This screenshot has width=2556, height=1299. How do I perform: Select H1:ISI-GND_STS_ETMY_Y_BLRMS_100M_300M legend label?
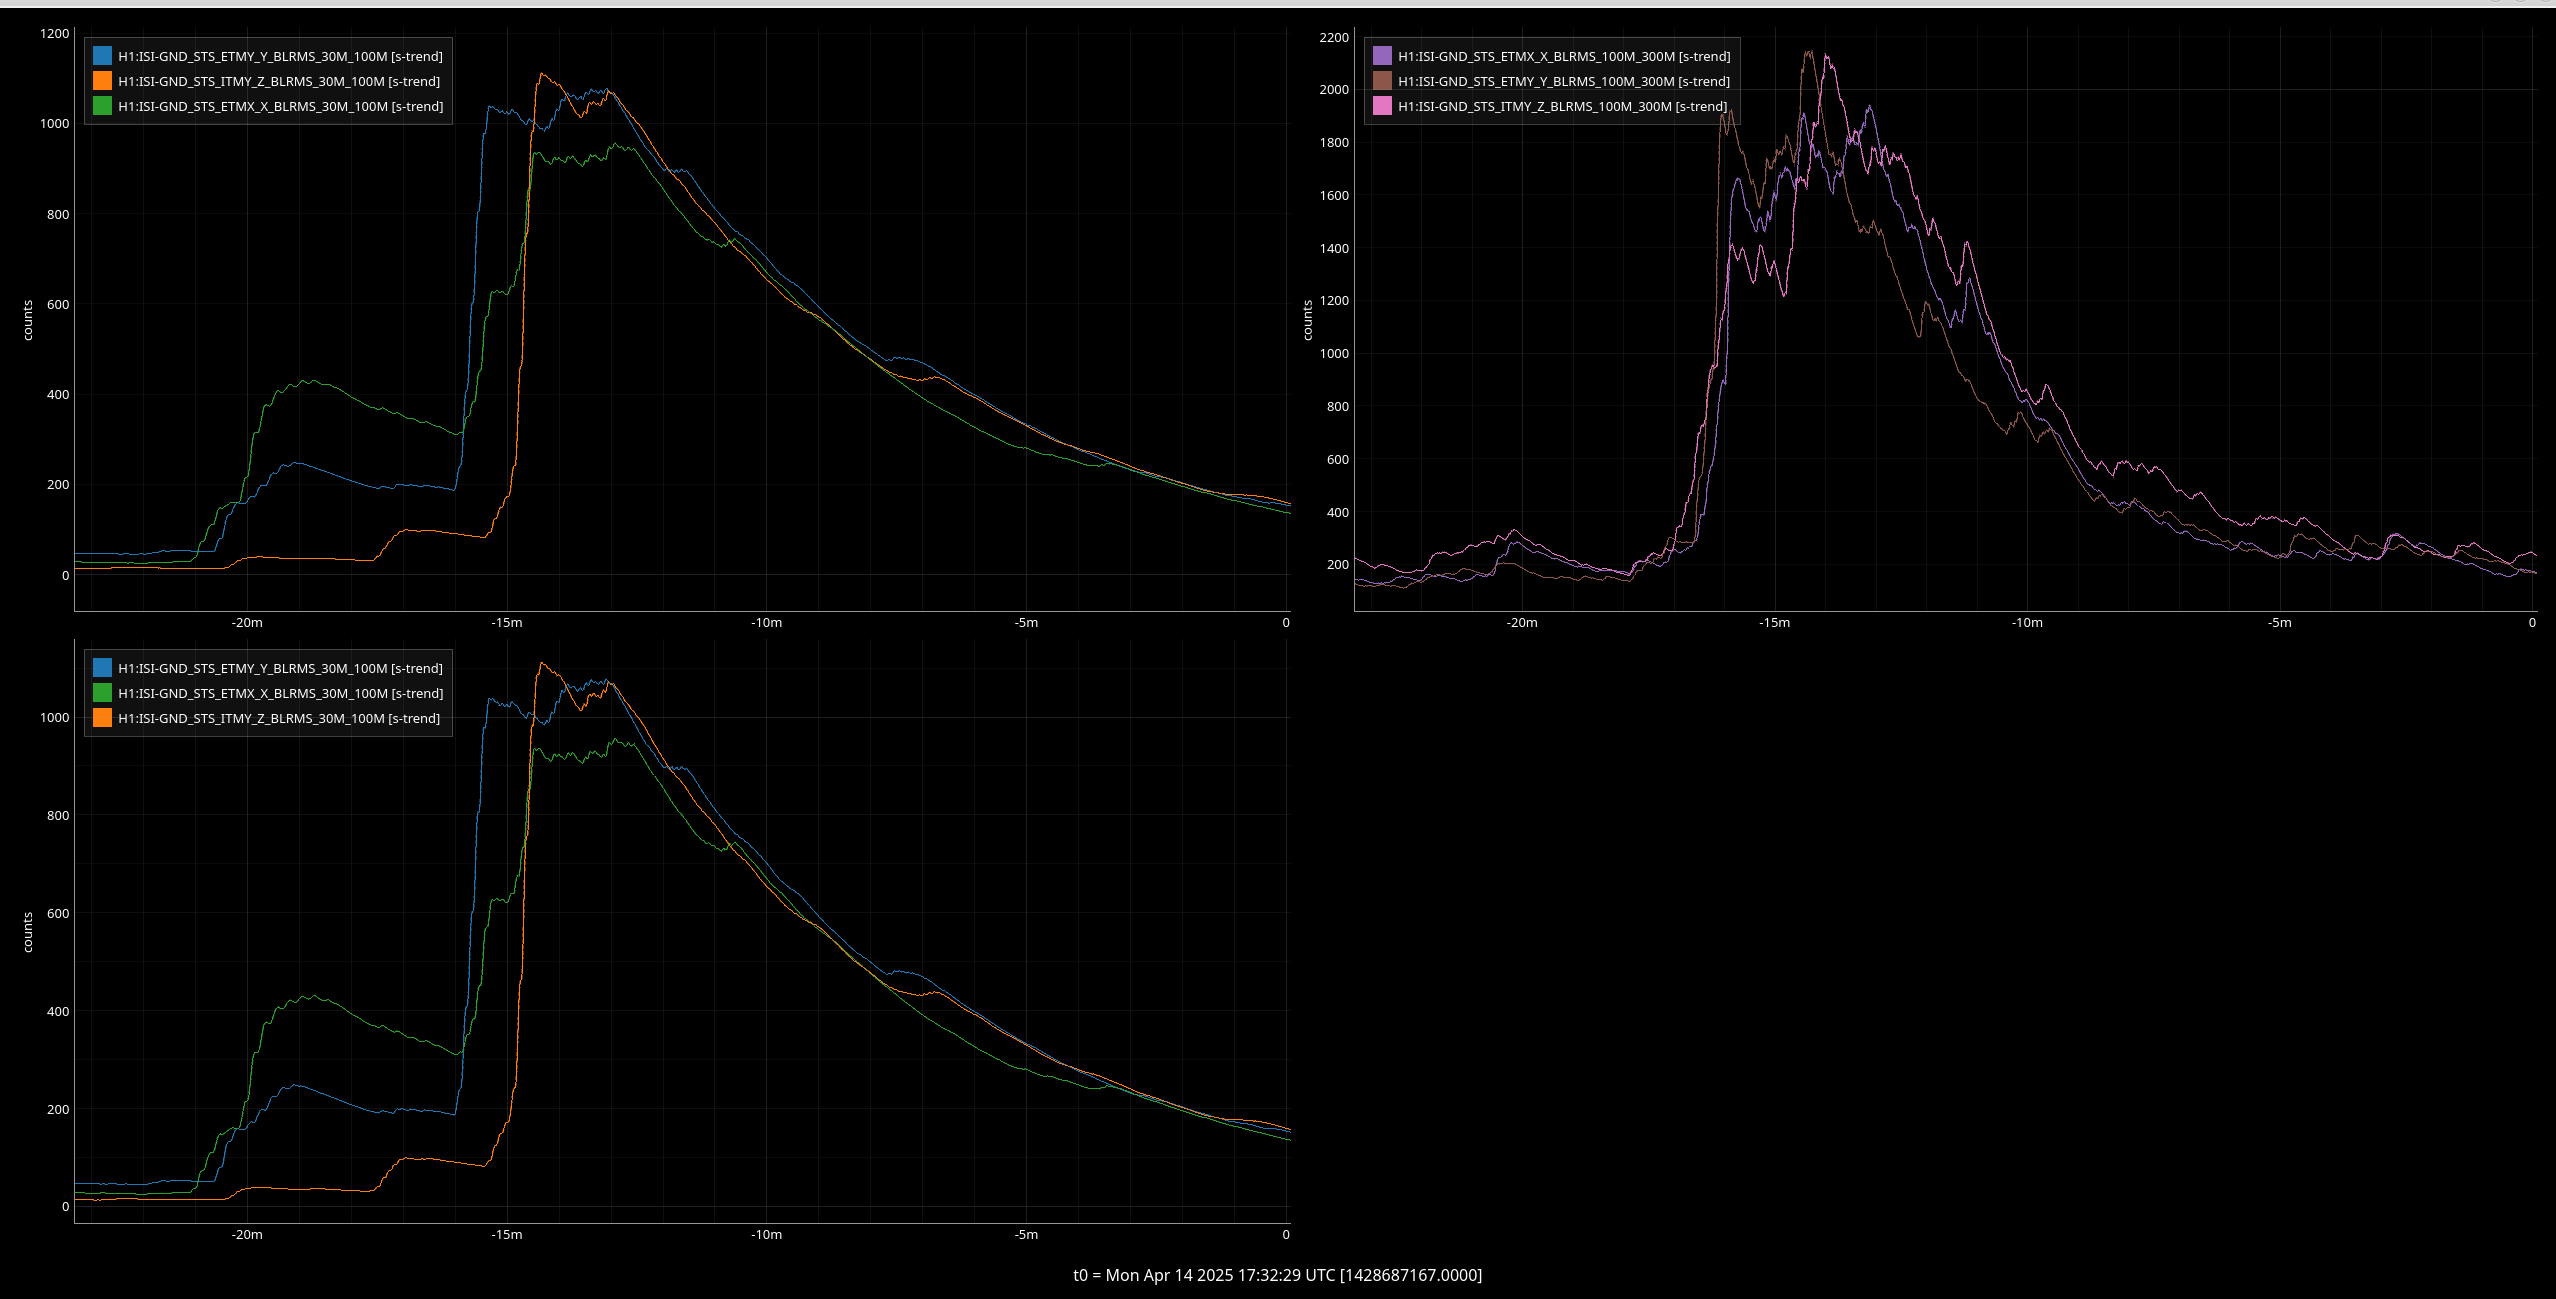click(x=1564, y=82)
